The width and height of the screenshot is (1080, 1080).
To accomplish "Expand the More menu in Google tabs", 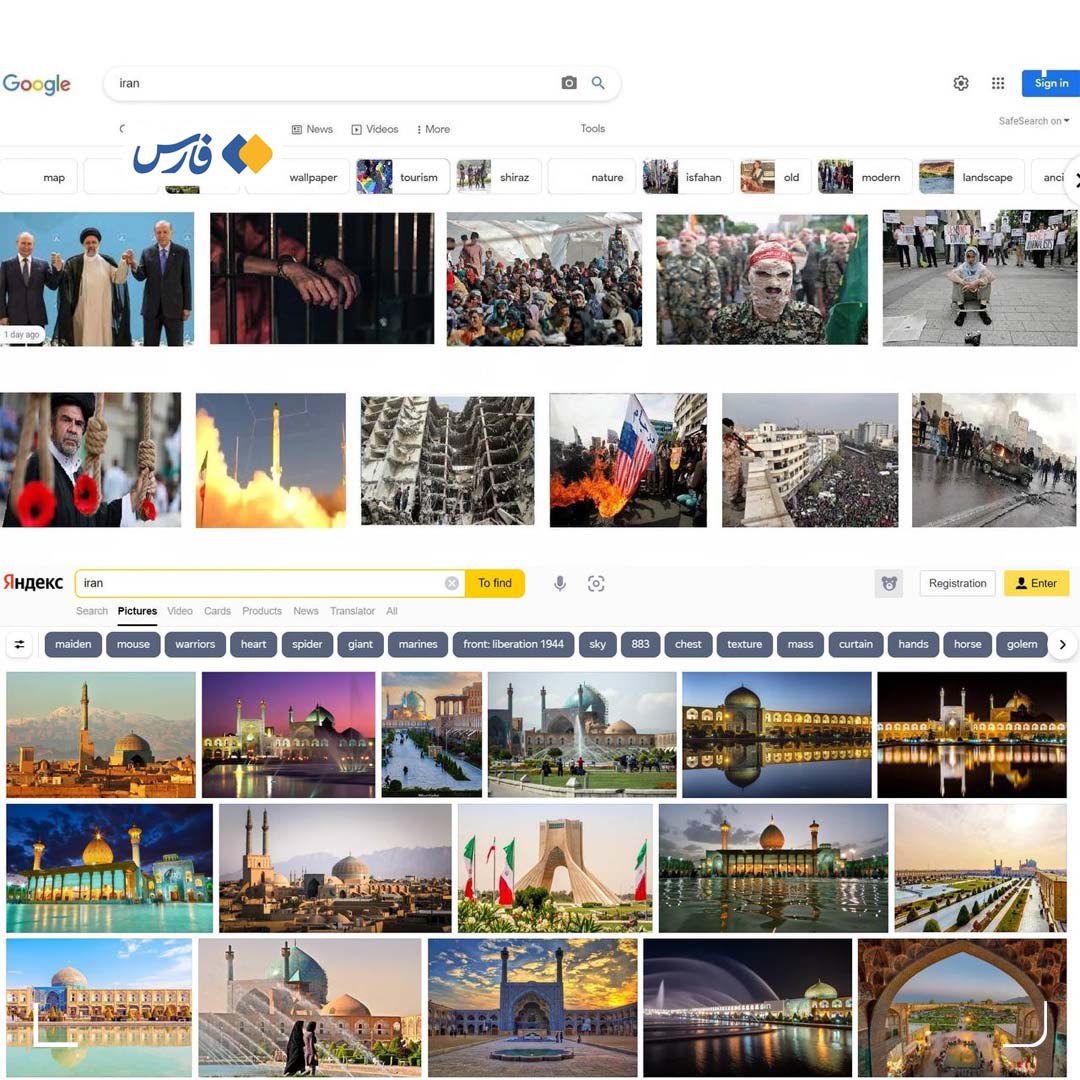I will point(433,129).
